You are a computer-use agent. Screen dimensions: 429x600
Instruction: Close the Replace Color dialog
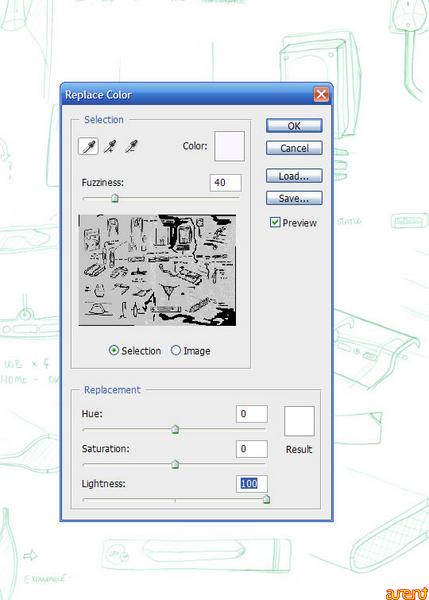coord(321,94)
